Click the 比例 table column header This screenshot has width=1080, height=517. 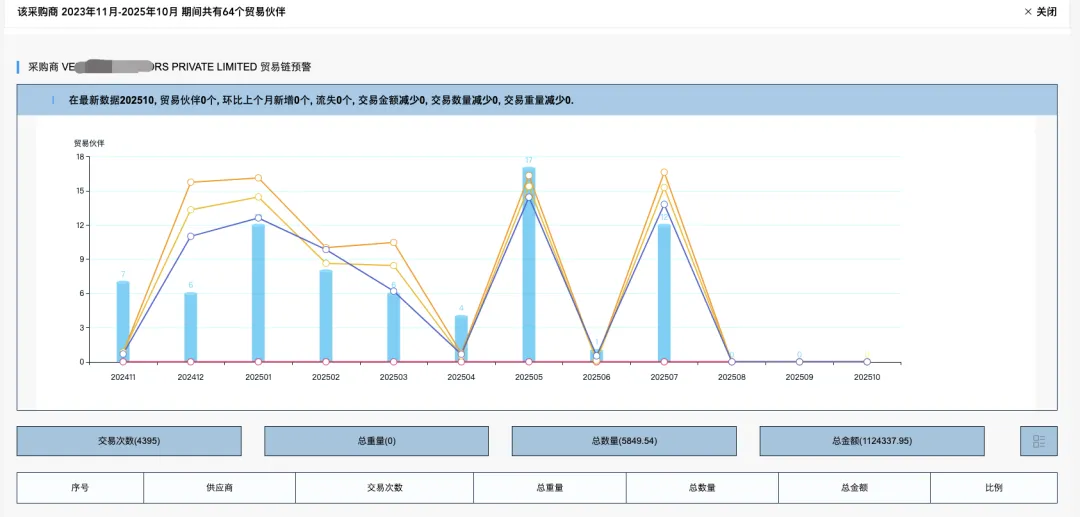click(993, 488)
